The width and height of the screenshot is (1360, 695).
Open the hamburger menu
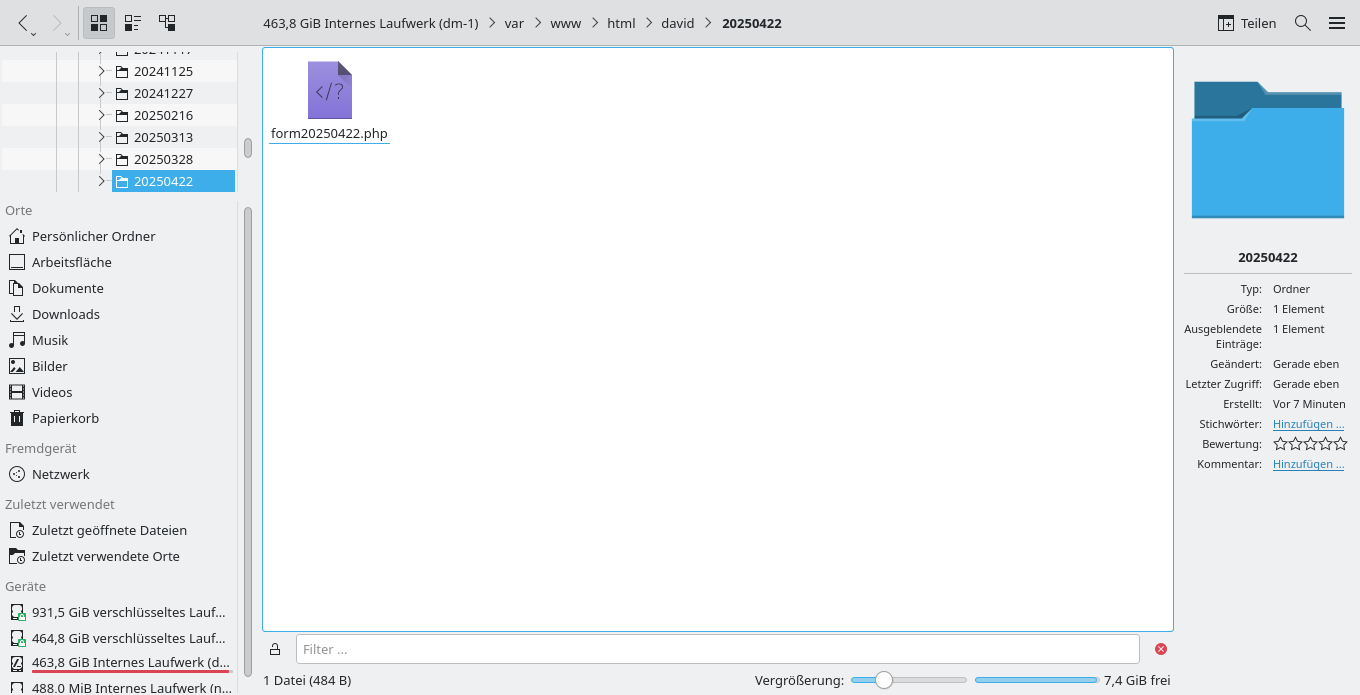click(1336, 23)
